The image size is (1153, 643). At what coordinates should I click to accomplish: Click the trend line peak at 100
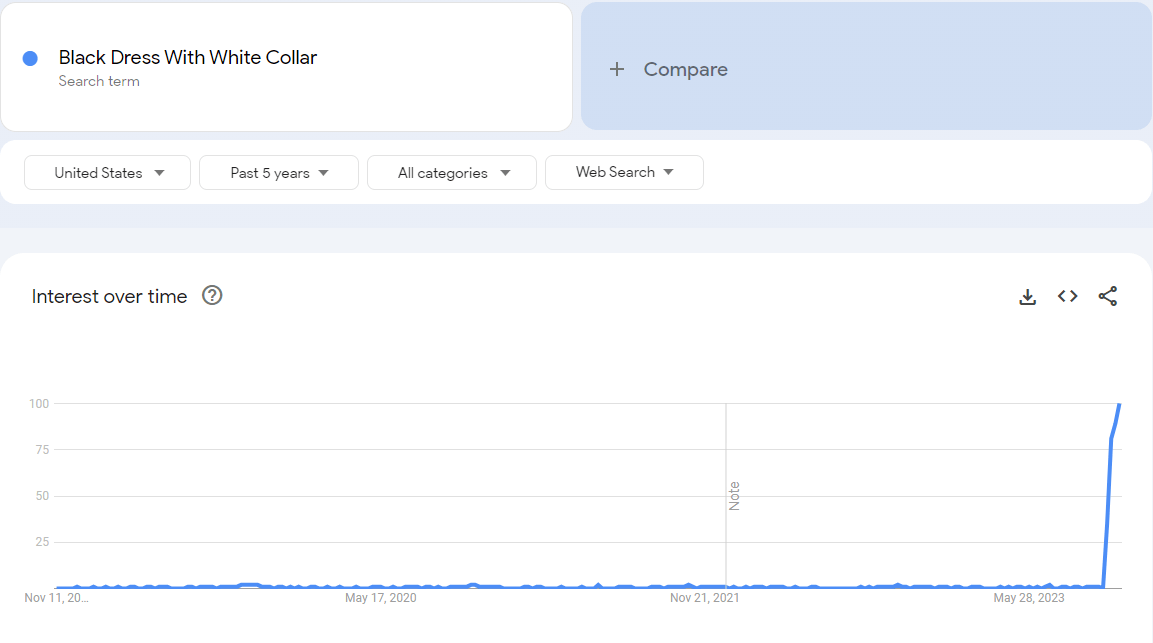[1119, 404]
